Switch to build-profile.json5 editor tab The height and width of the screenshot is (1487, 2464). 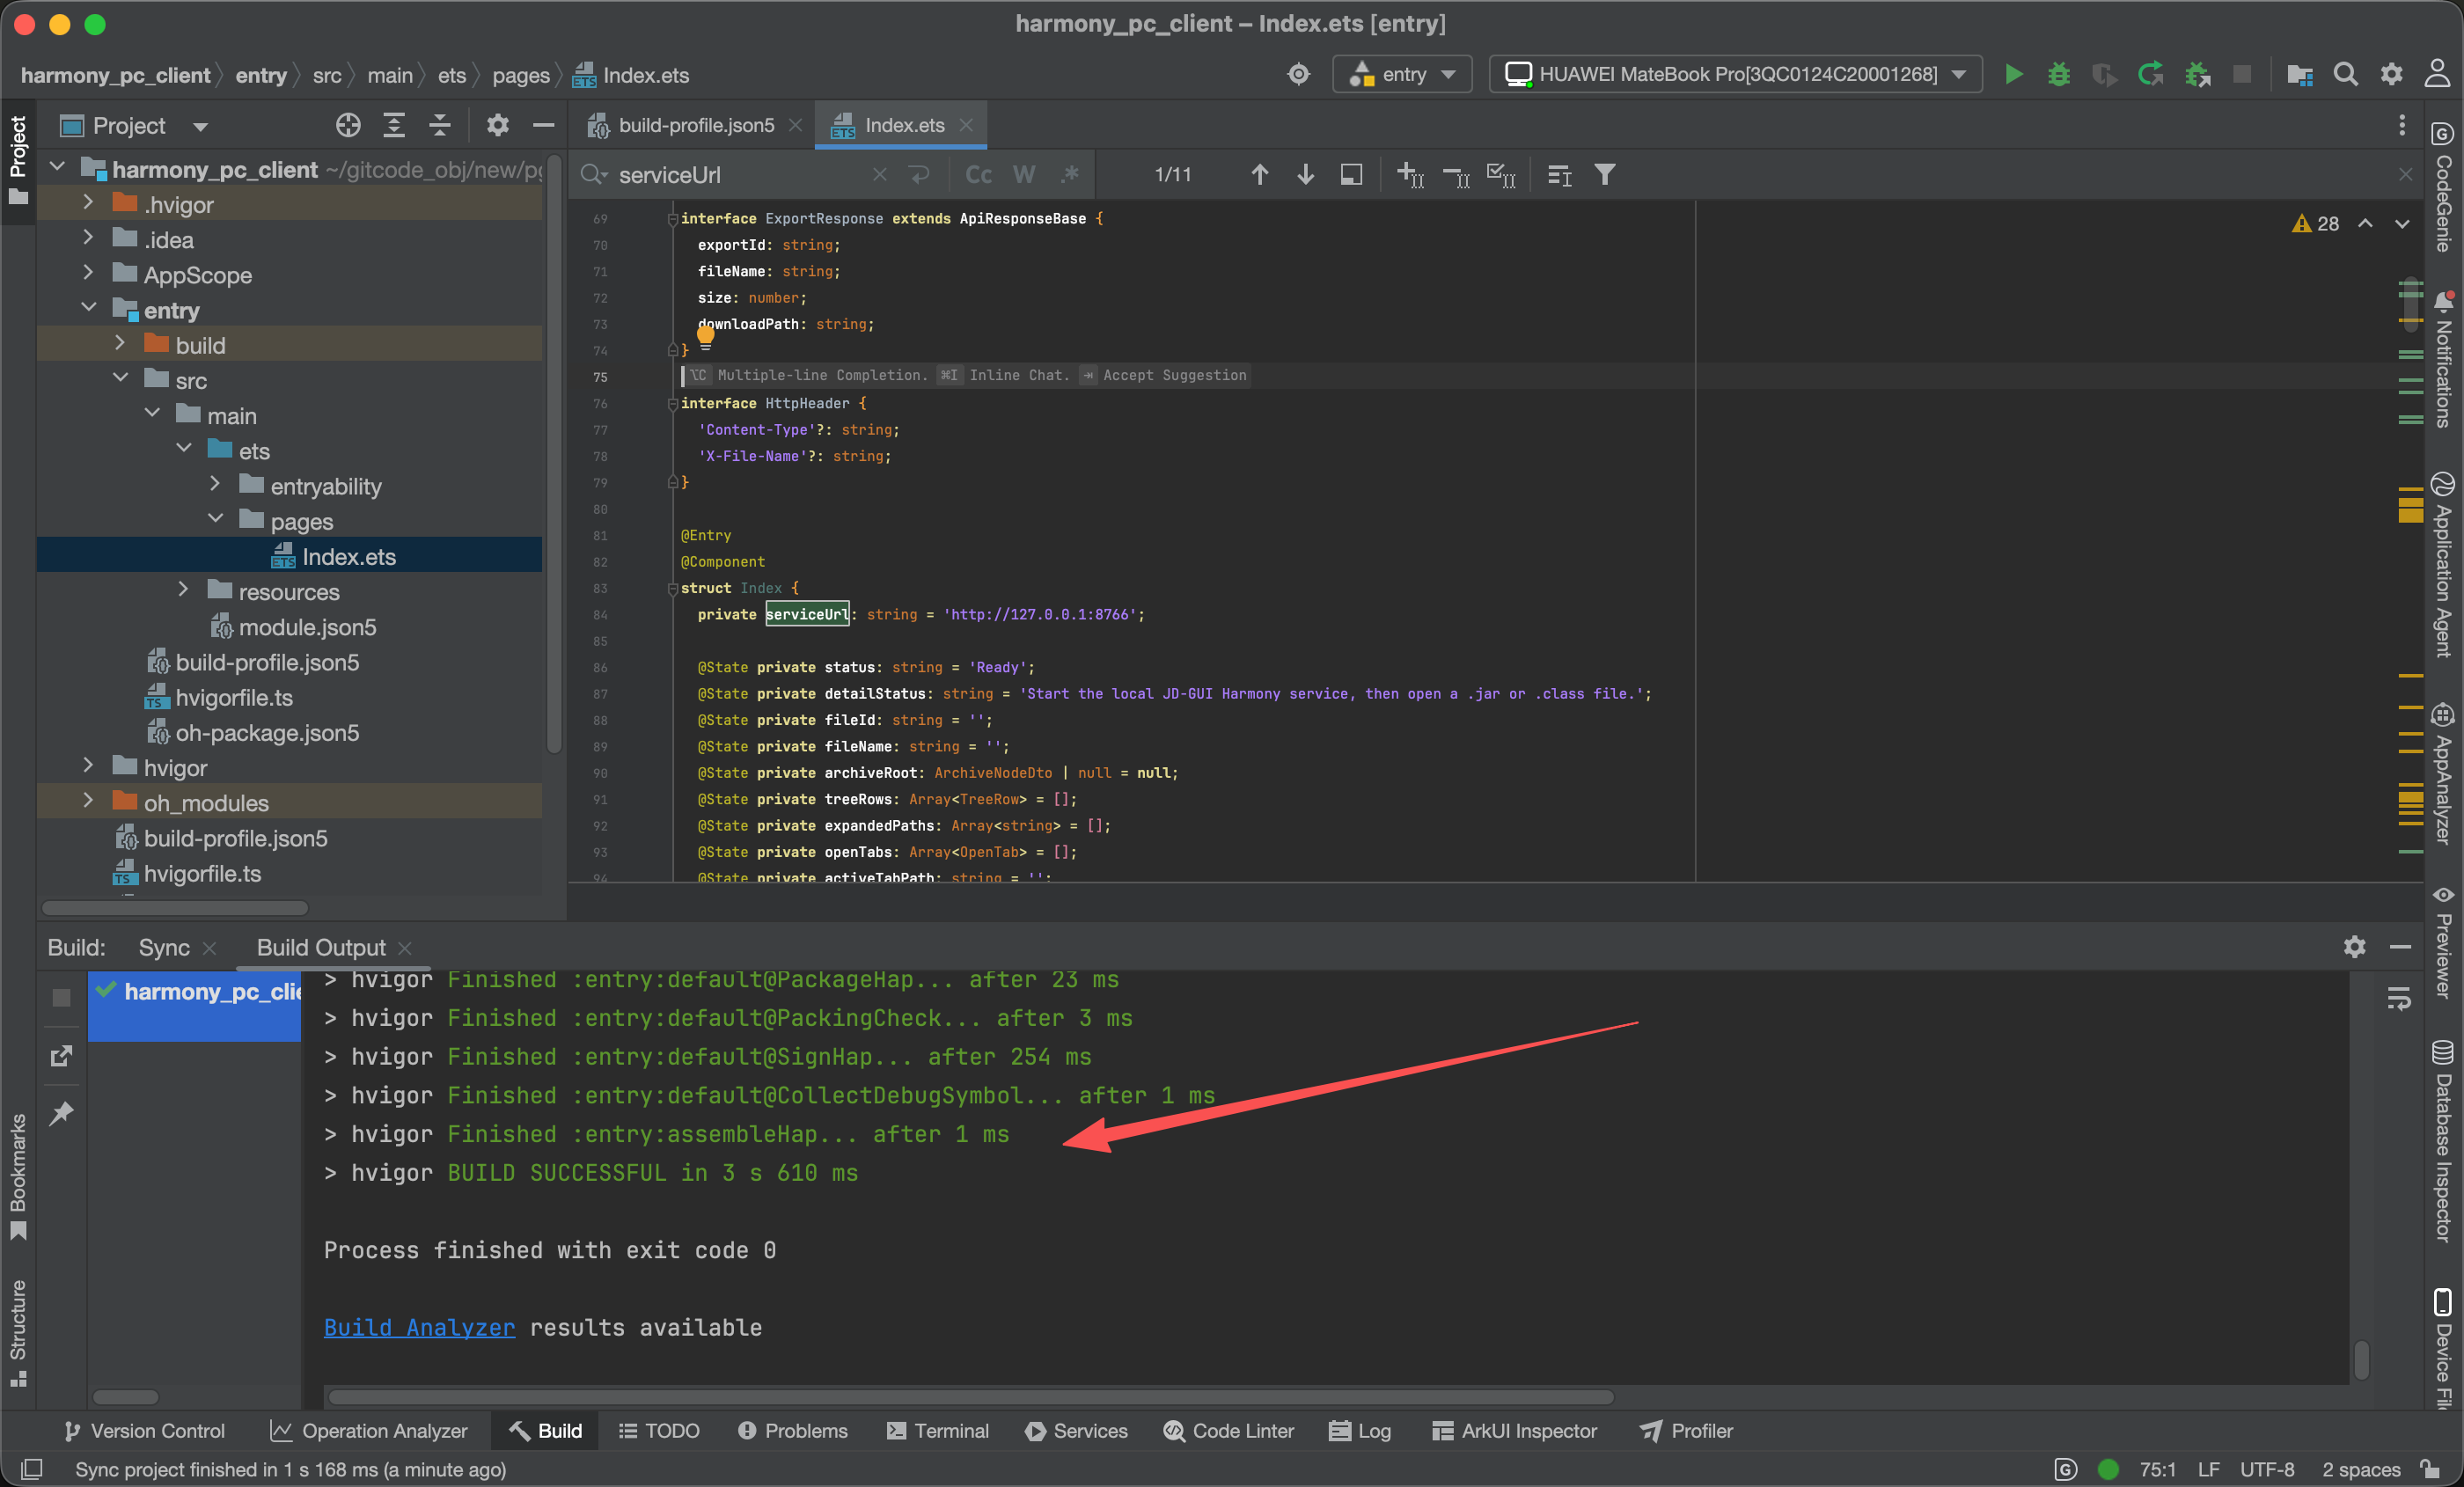click(695, 125)
